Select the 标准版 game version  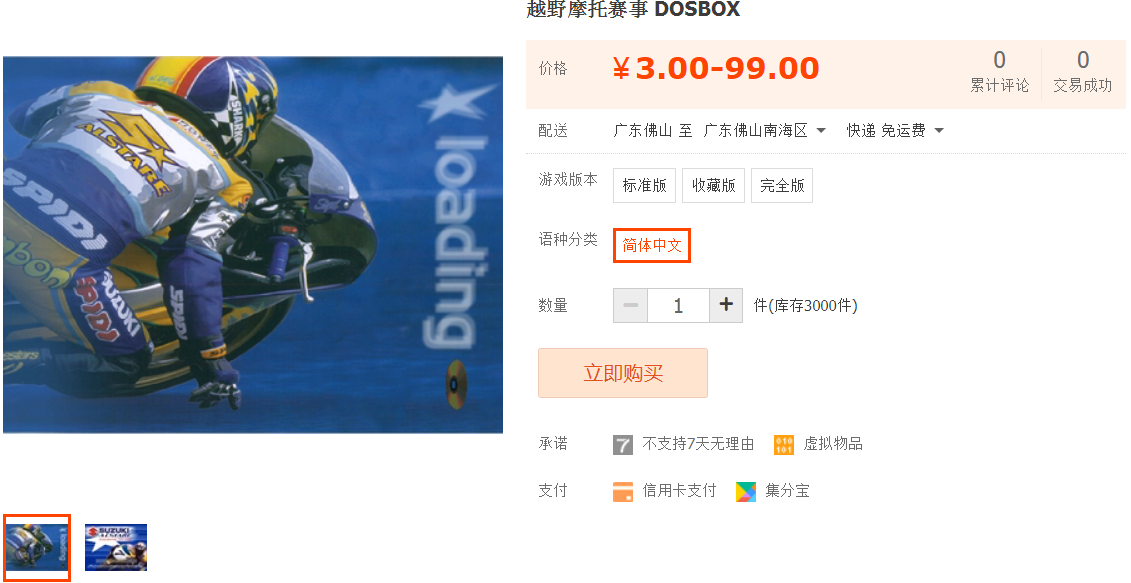[644, 185]
